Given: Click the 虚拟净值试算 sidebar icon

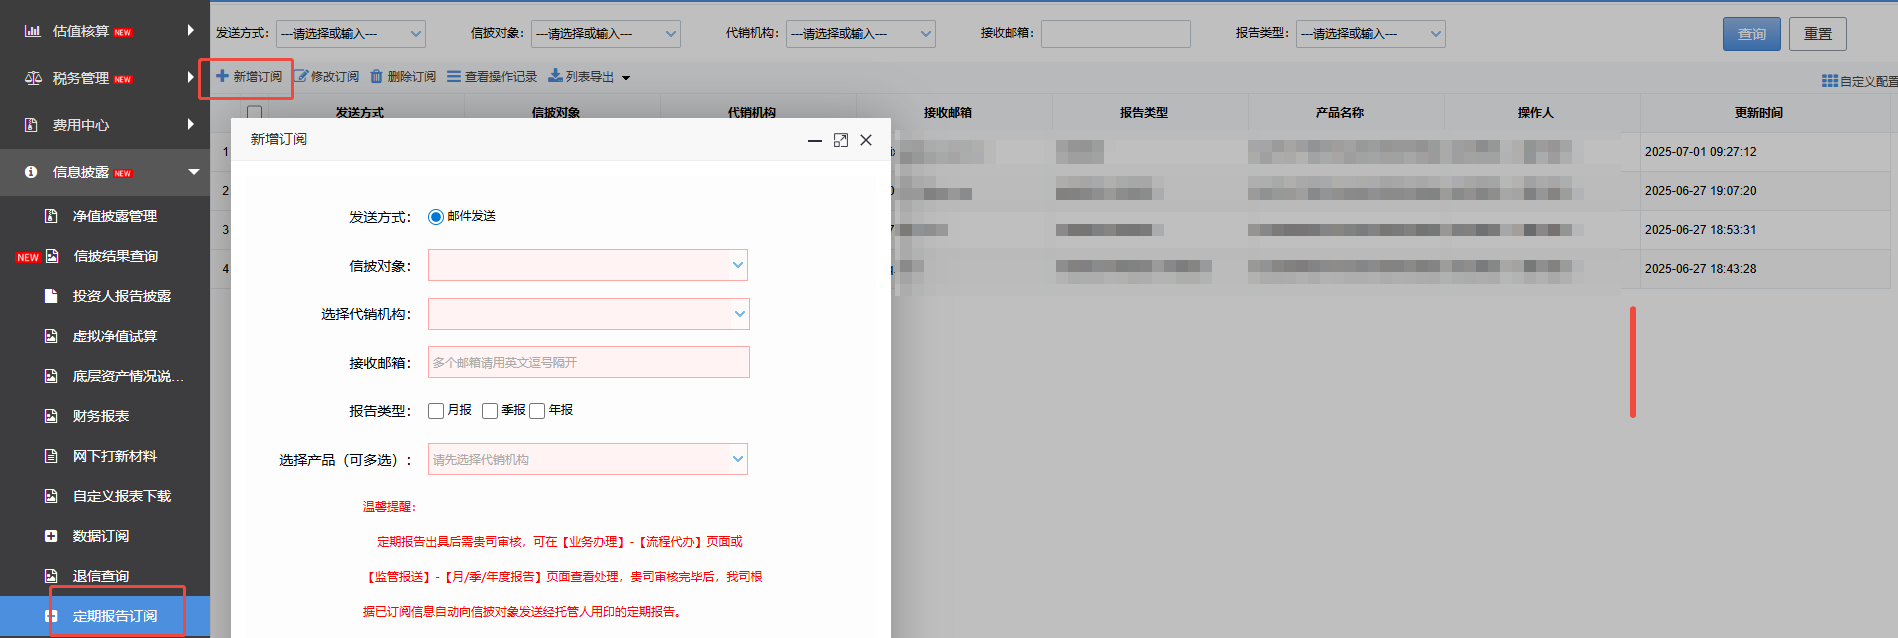Looking at the screenshot, I should point(51,336).
